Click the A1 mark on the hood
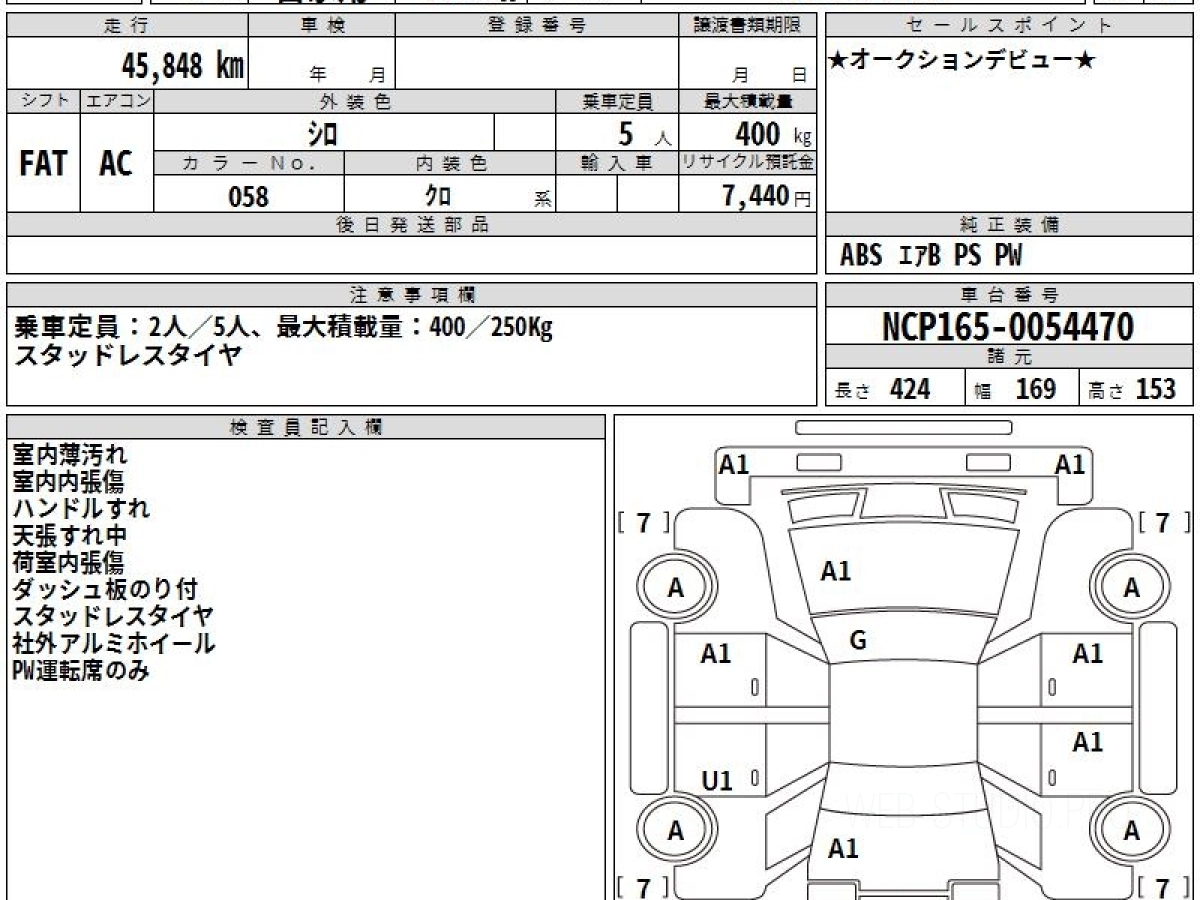Viewport: 1200px width, 900px height. 836,571
